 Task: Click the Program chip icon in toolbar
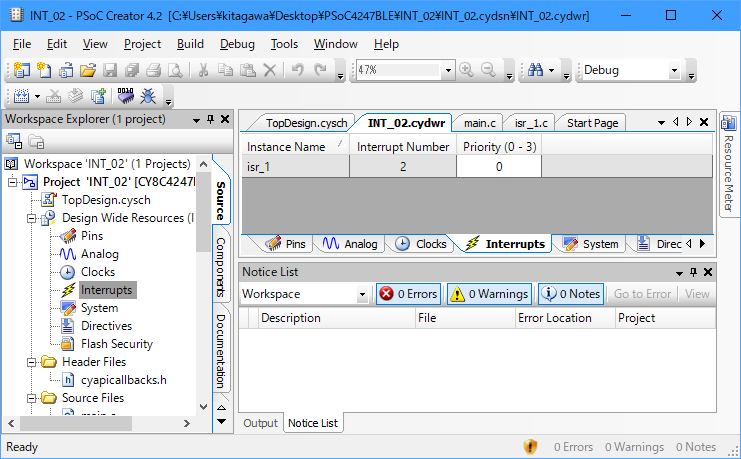(126, 97)
